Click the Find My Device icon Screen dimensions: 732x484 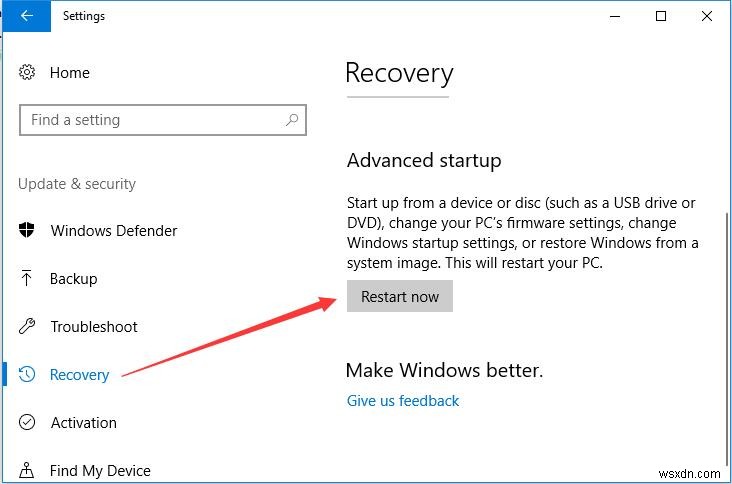click(27, 470)
